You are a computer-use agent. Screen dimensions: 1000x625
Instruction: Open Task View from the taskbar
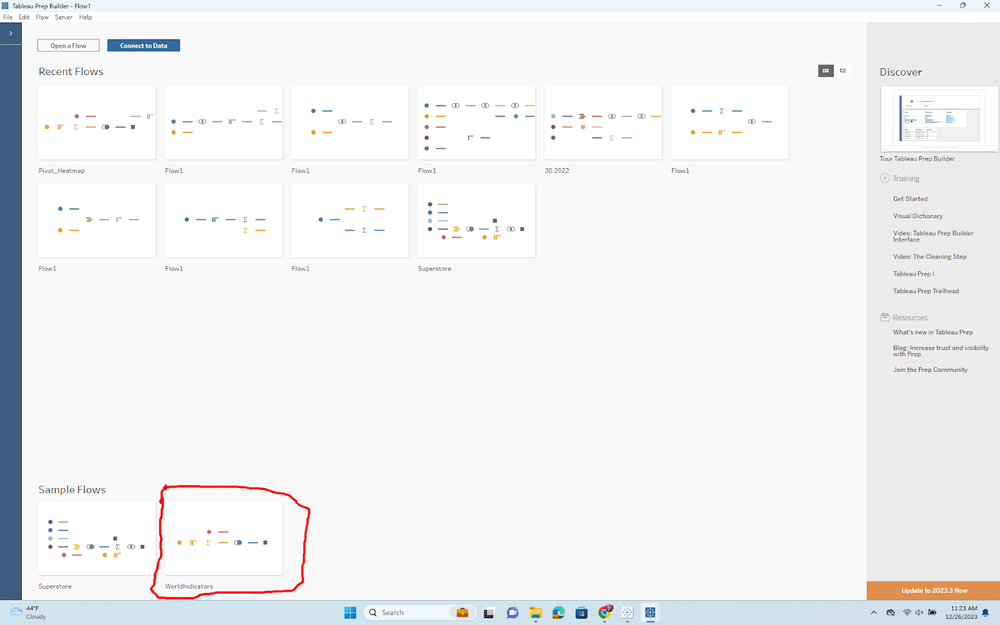(489, 613)
